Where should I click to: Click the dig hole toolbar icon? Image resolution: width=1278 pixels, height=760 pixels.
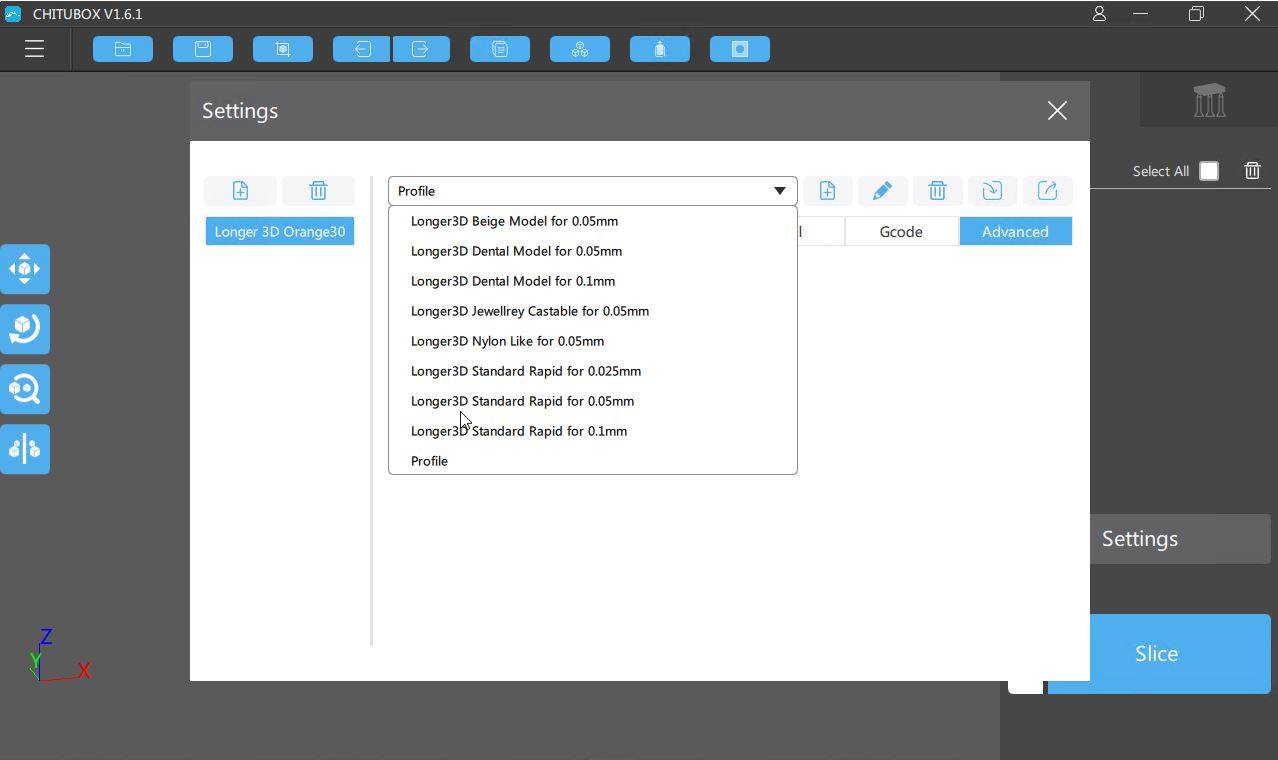[740, 49]
